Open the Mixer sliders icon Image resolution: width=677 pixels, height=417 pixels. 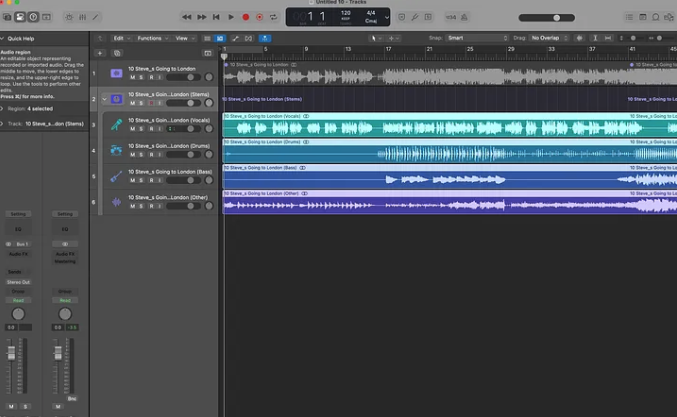pyautogui.click(x=82, y=17)
